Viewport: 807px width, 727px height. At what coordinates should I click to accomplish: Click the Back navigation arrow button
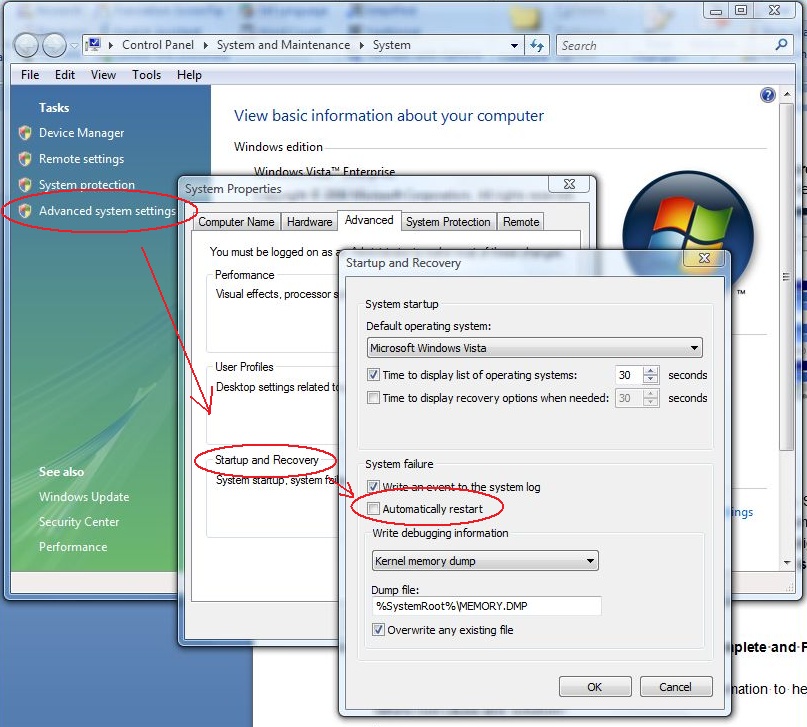(26, 45)
